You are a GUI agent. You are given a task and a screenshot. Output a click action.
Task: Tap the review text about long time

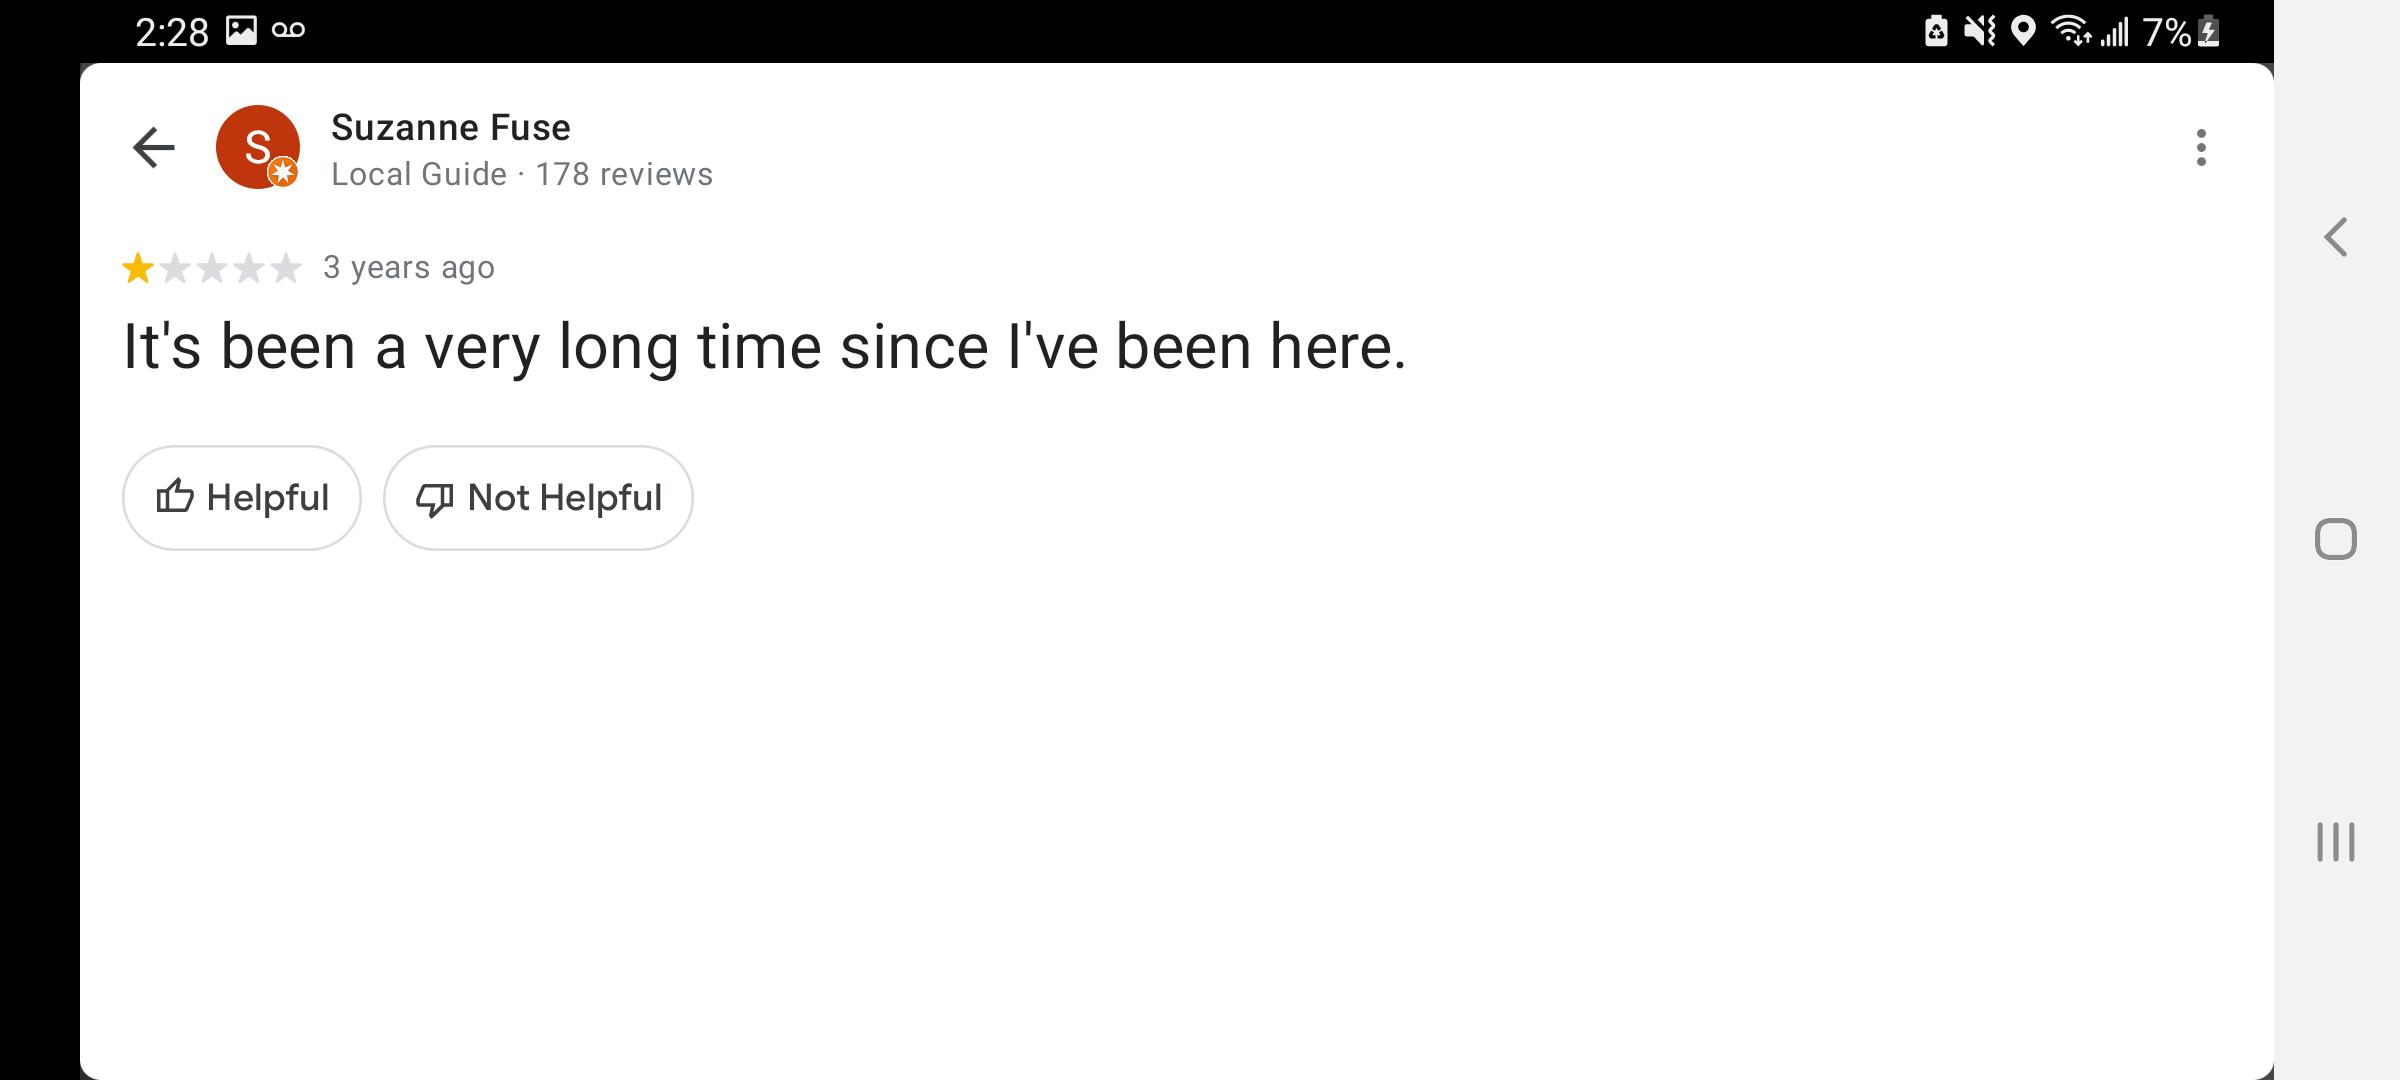click(764, 347)
